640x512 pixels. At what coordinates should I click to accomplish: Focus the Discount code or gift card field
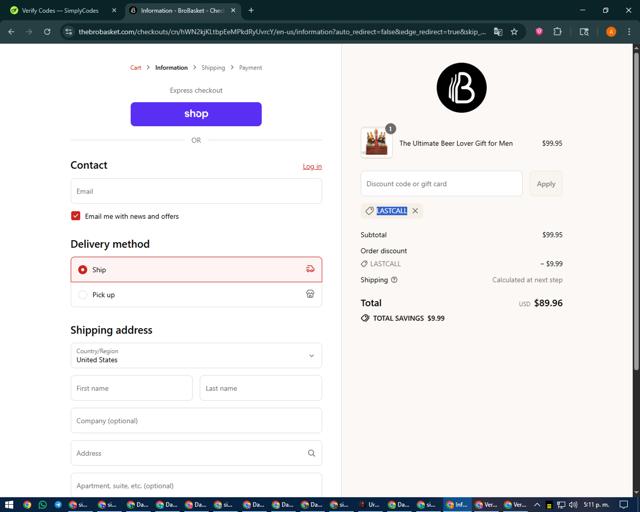point(441,184)
